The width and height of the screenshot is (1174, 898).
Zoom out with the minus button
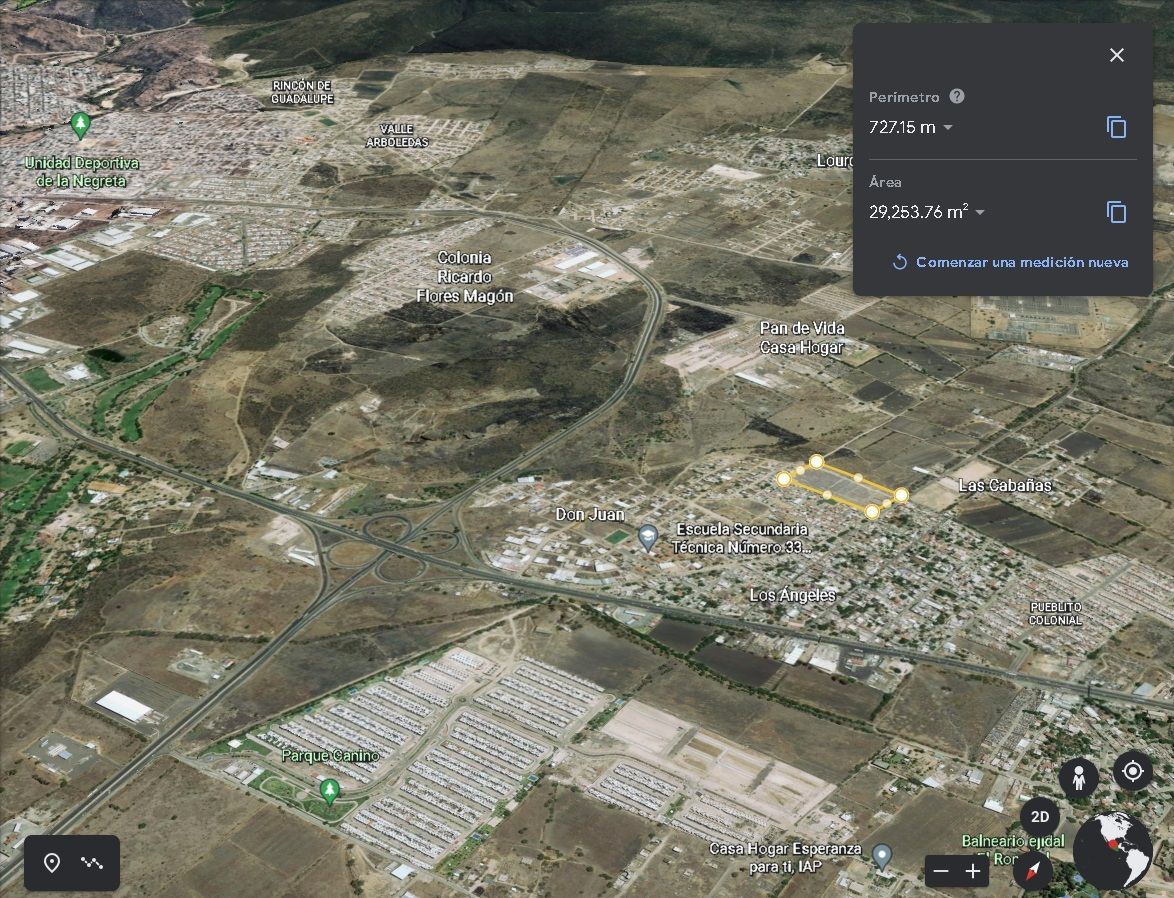[x=941, y=871]
